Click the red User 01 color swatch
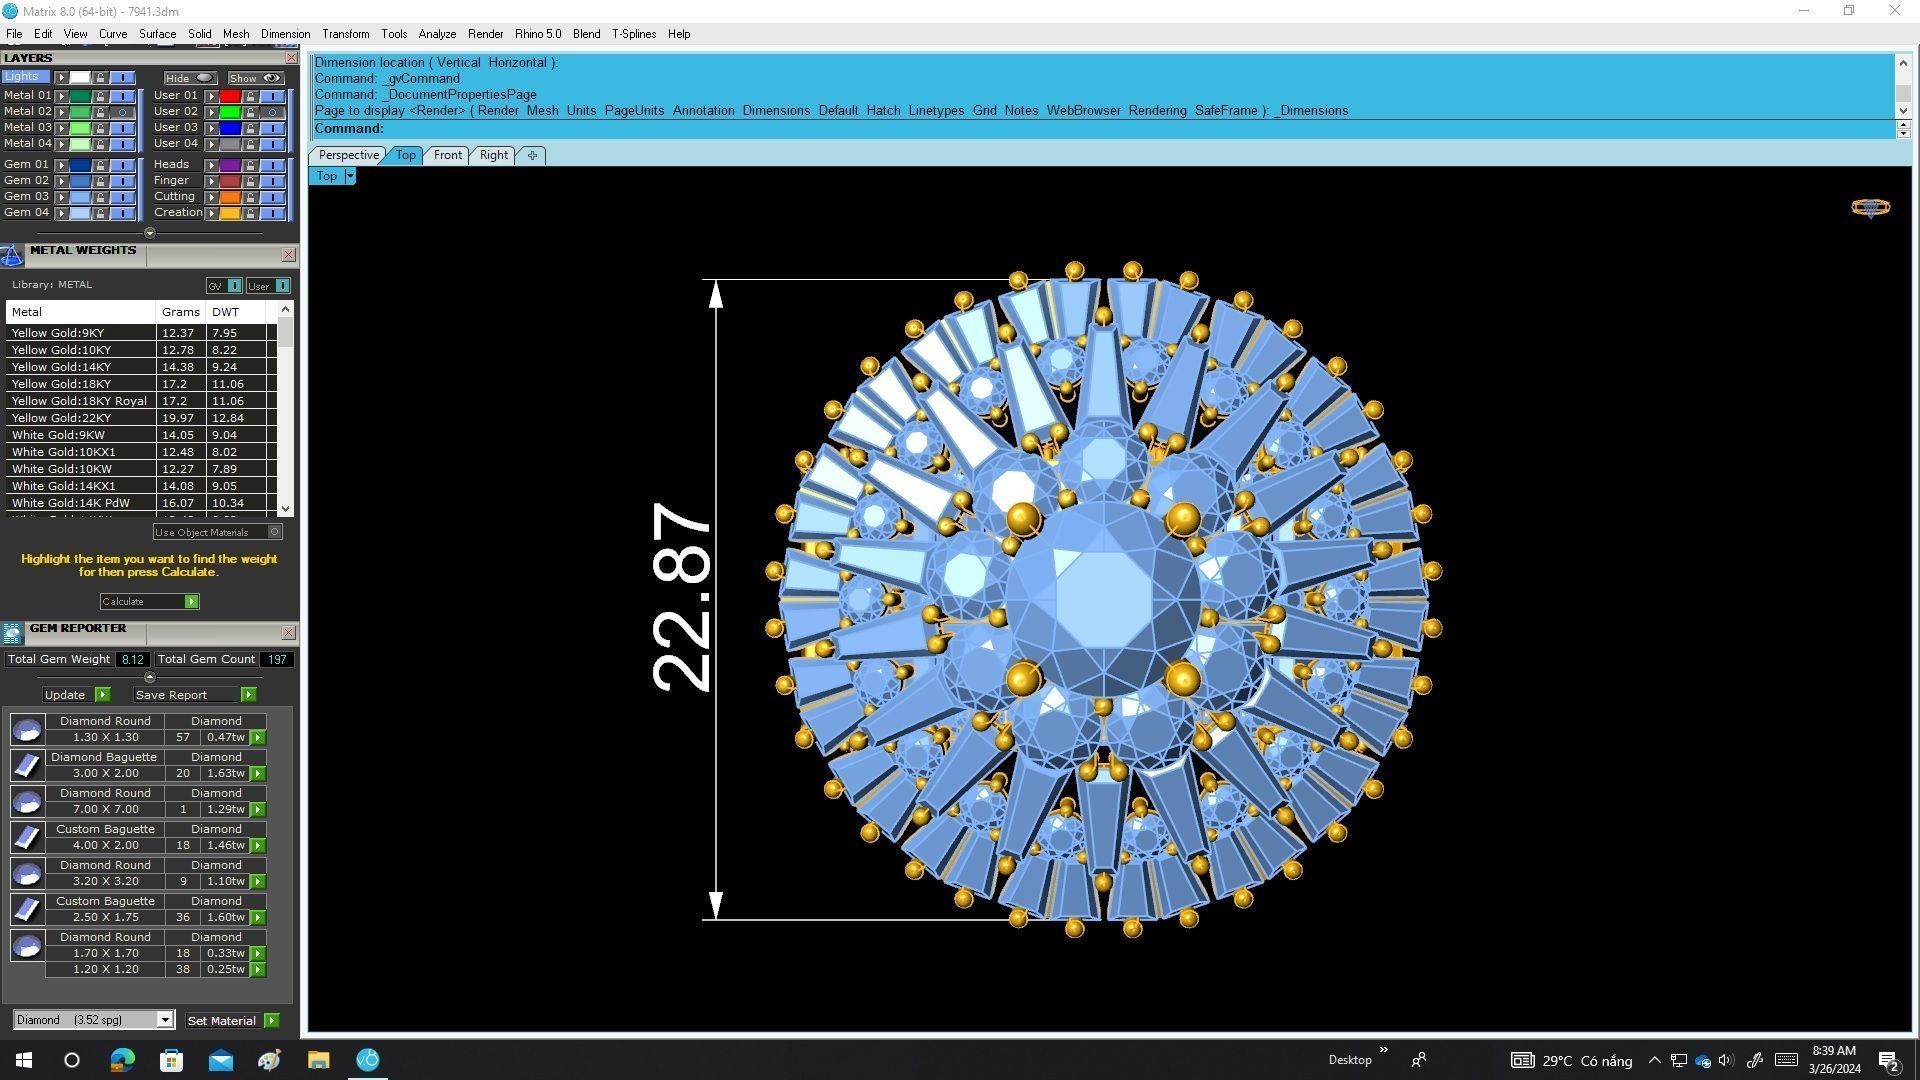Viewport: 1920px width, 1080px height. pyautogui.click(x=230, y=96)
